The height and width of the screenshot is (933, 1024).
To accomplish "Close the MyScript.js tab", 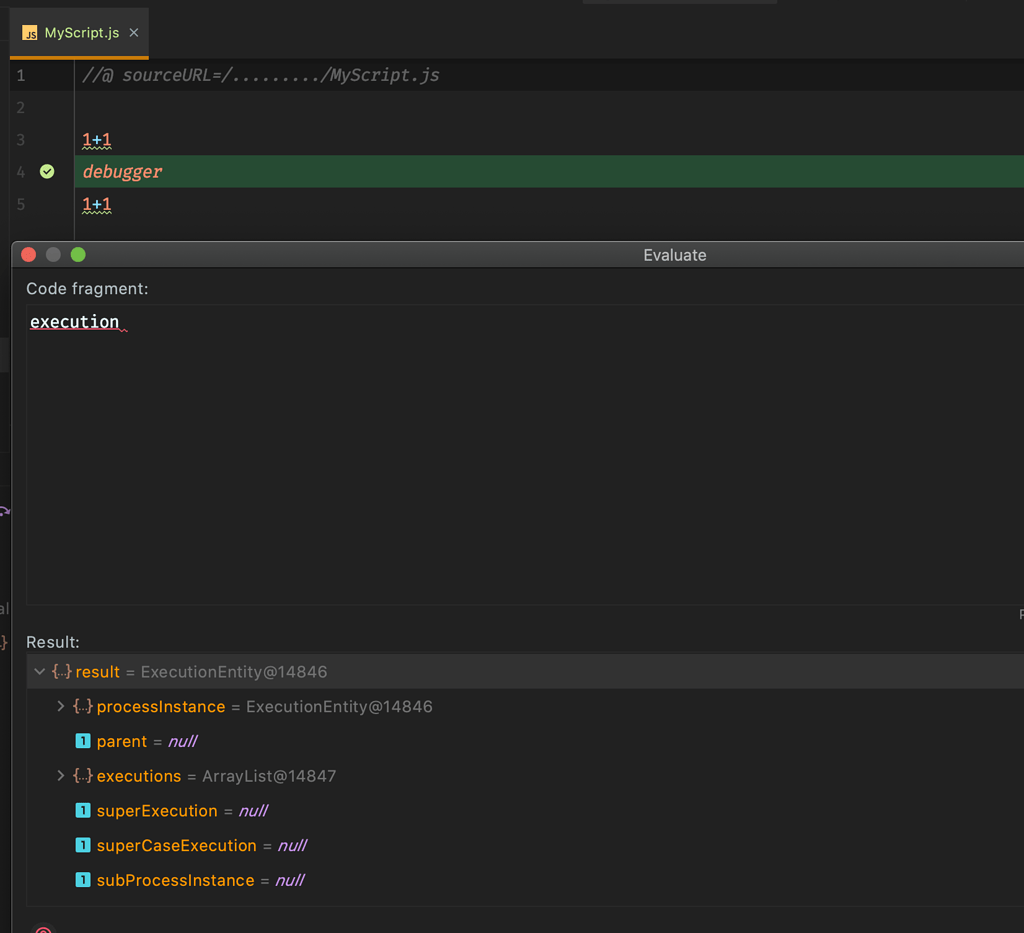I will coord(133,32).
